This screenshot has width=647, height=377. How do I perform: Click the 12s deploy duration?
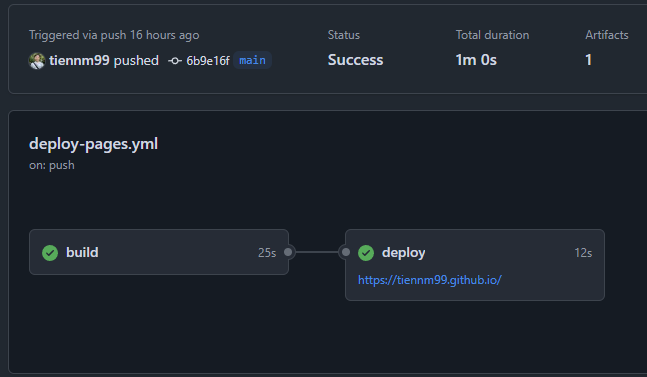(x=583, y=252)
